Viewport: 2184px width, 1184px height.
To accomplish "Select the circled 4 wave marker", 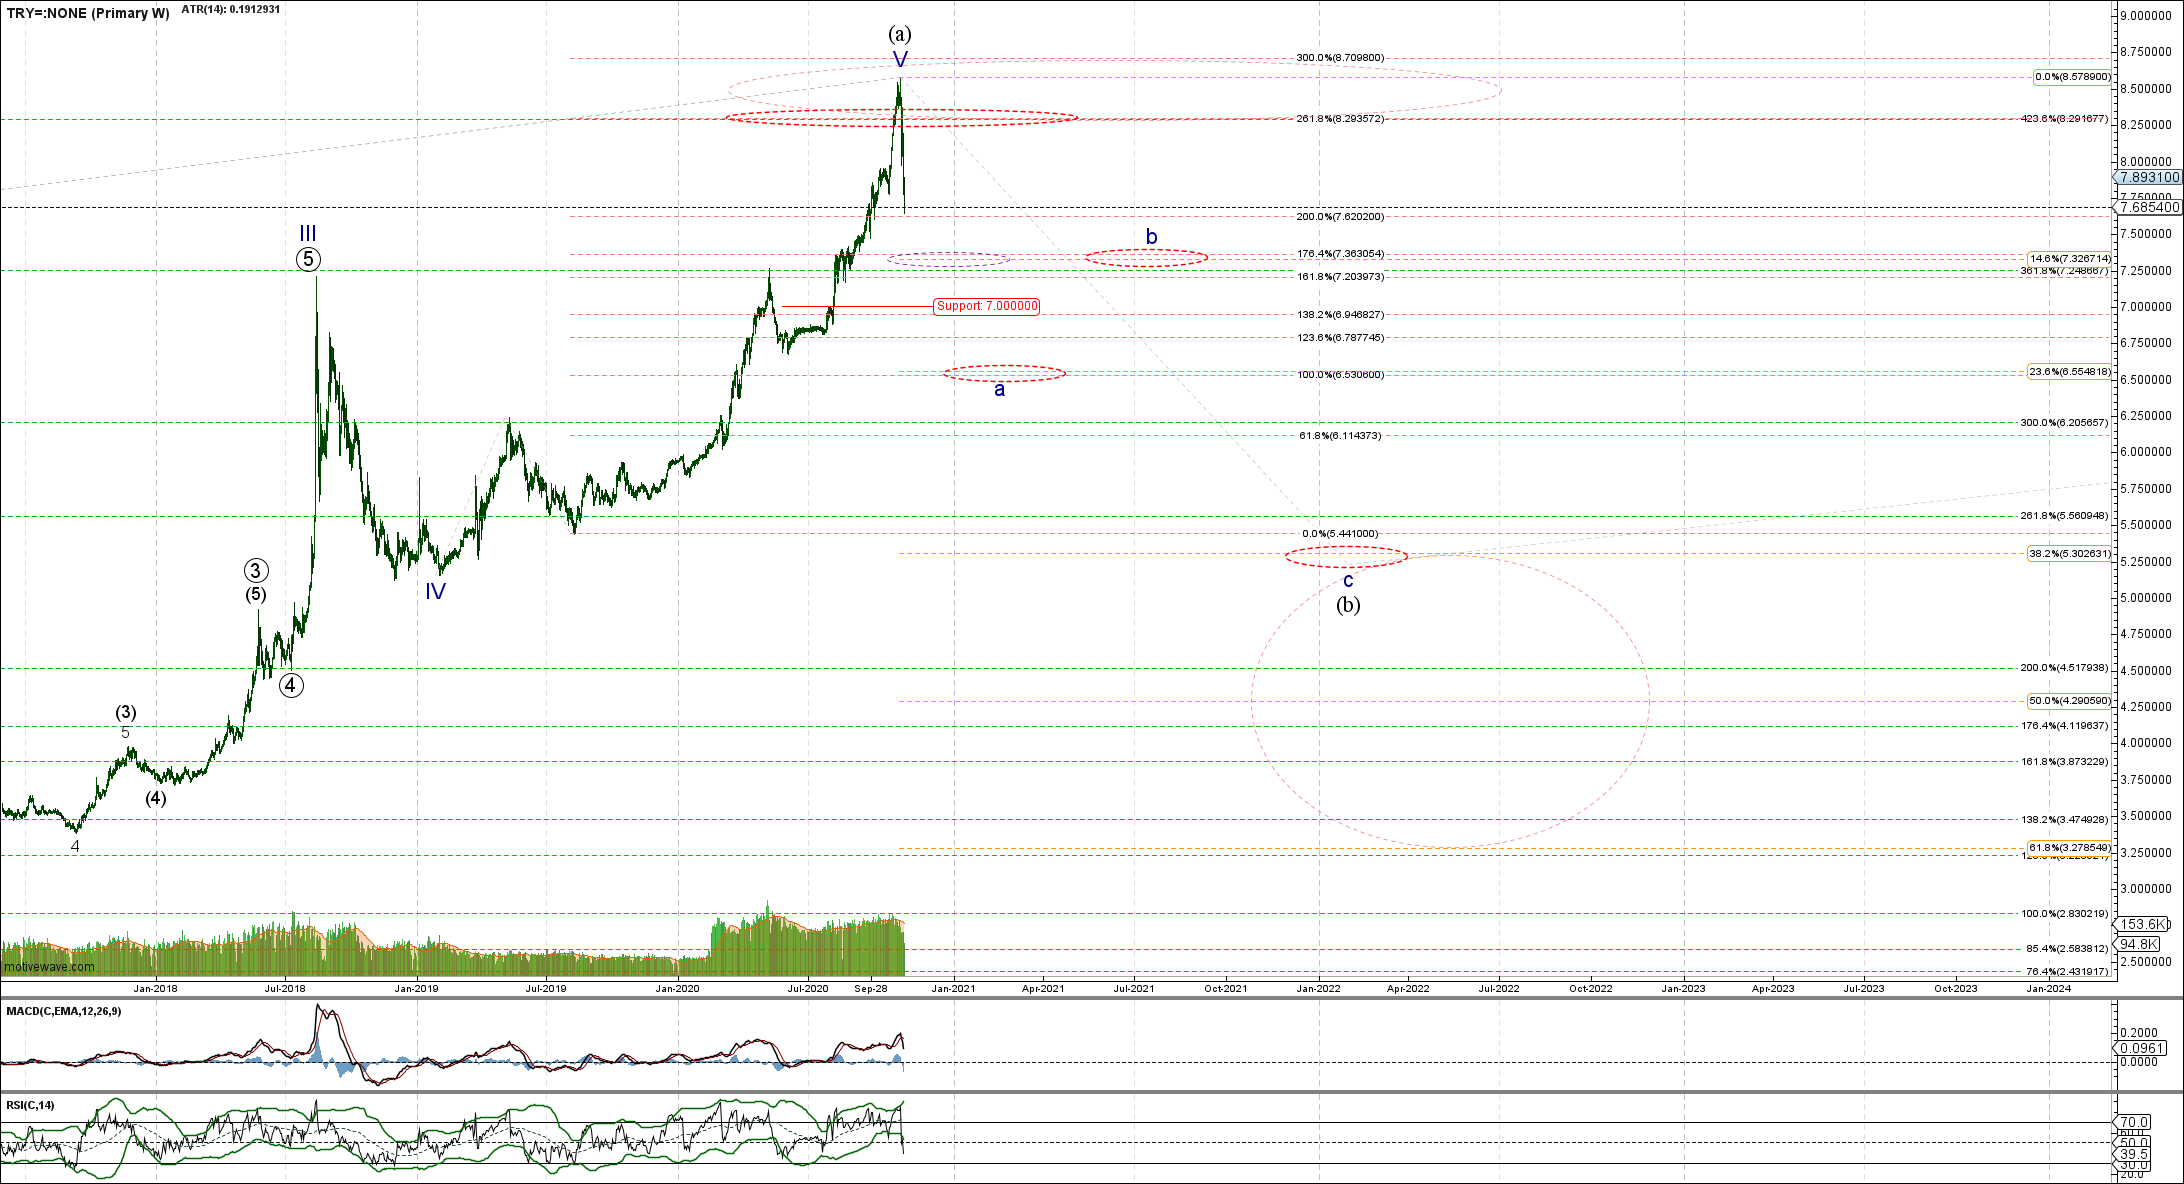I will 291,685.
